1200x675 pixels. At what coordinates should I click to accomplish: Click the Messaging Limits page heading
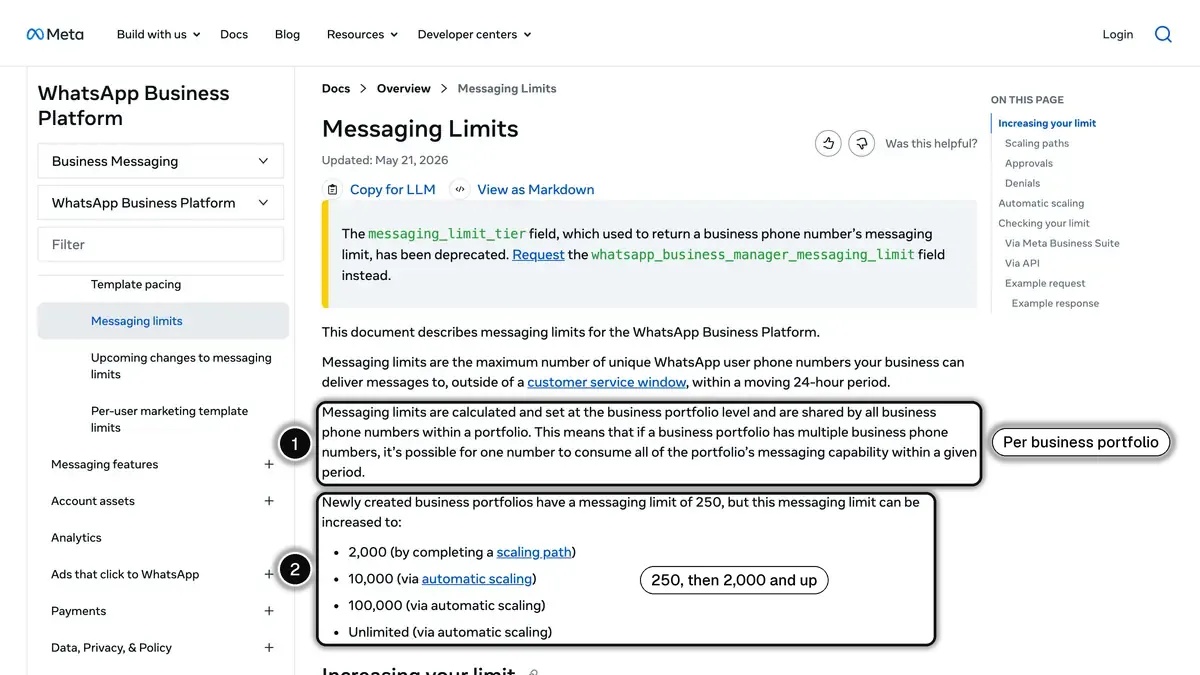[420, 129]
